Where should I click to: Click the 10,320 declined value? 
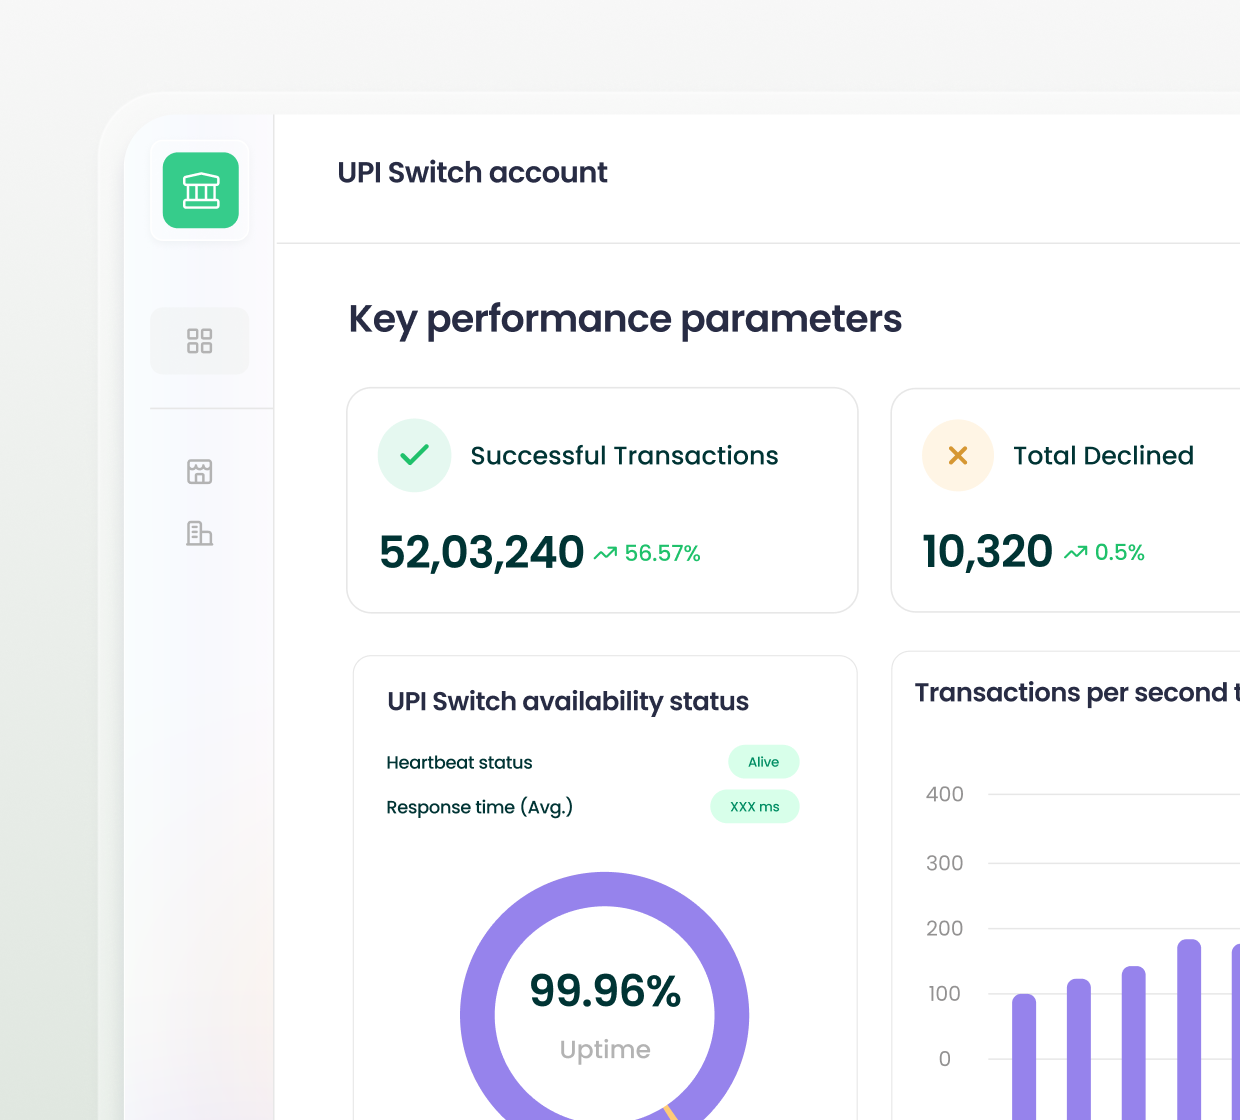pyautogui.click(x=987, y=552)
